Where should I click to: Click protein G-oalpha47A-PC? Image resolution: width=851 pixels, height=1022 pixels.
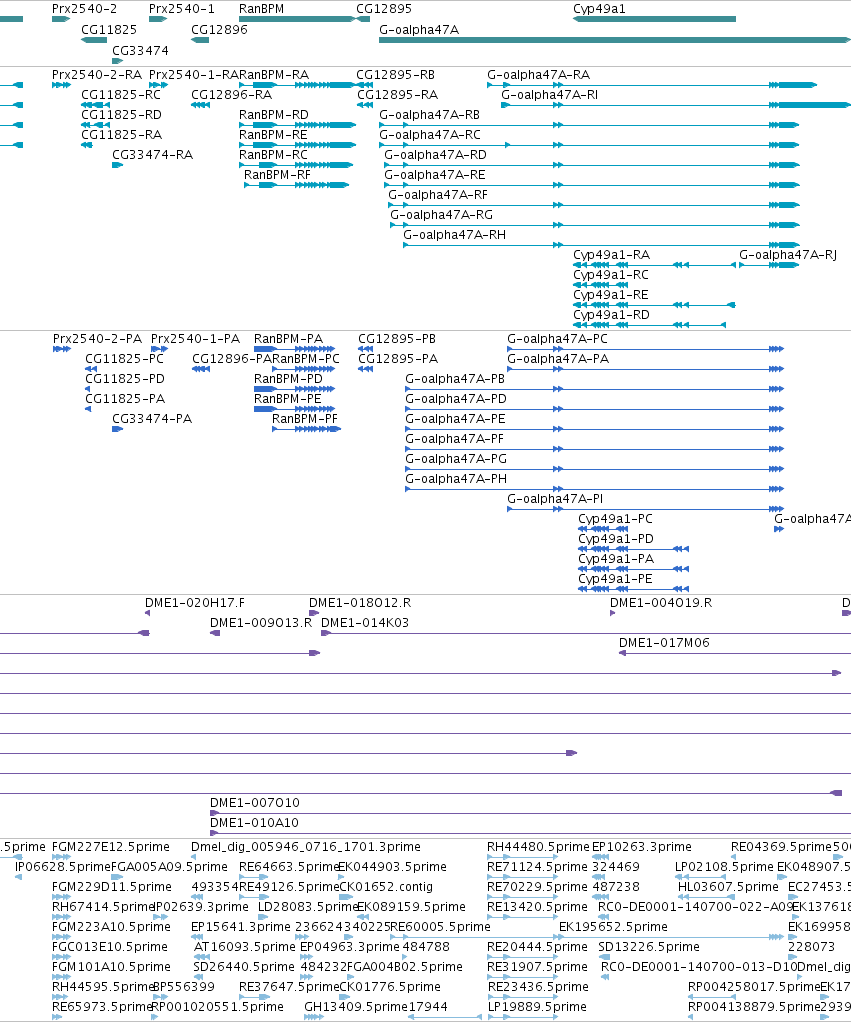tap(558, 339)
